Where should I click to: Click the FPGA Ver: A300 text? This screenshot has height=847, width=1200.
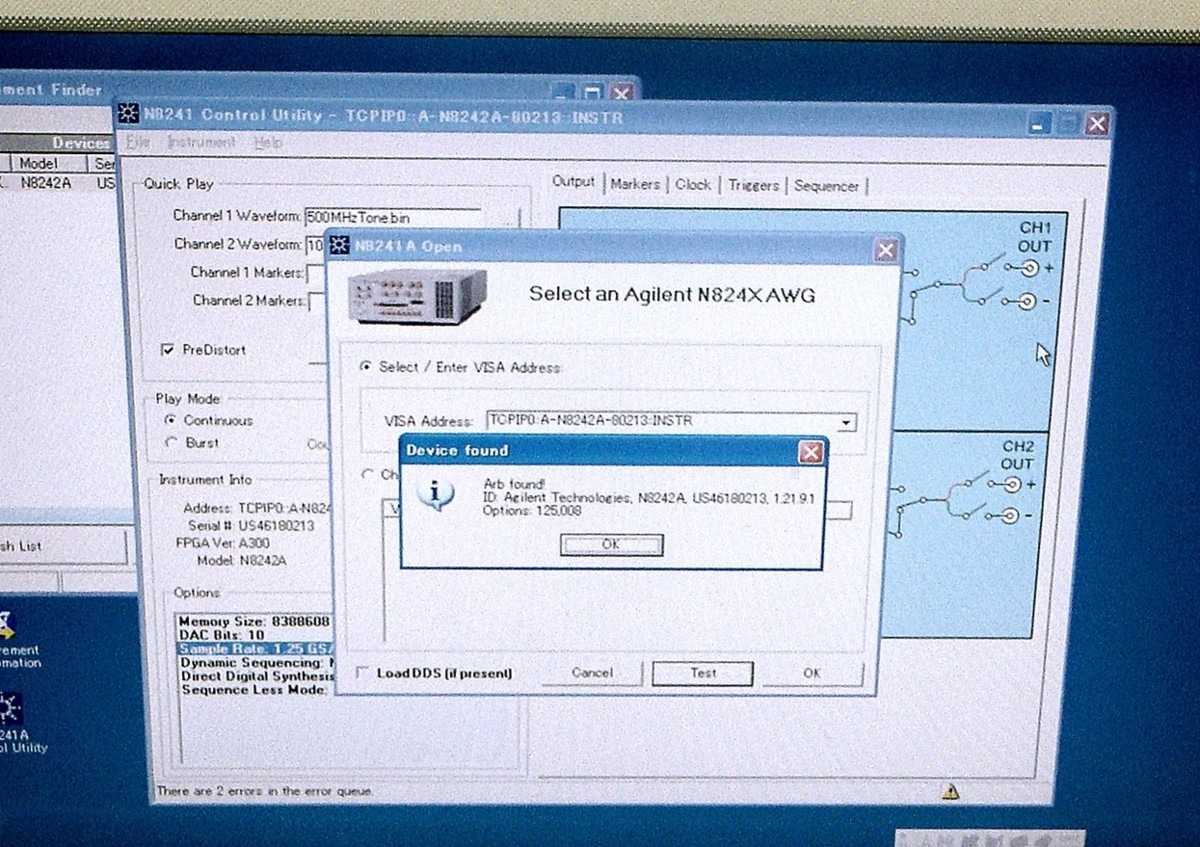[222, 542]
